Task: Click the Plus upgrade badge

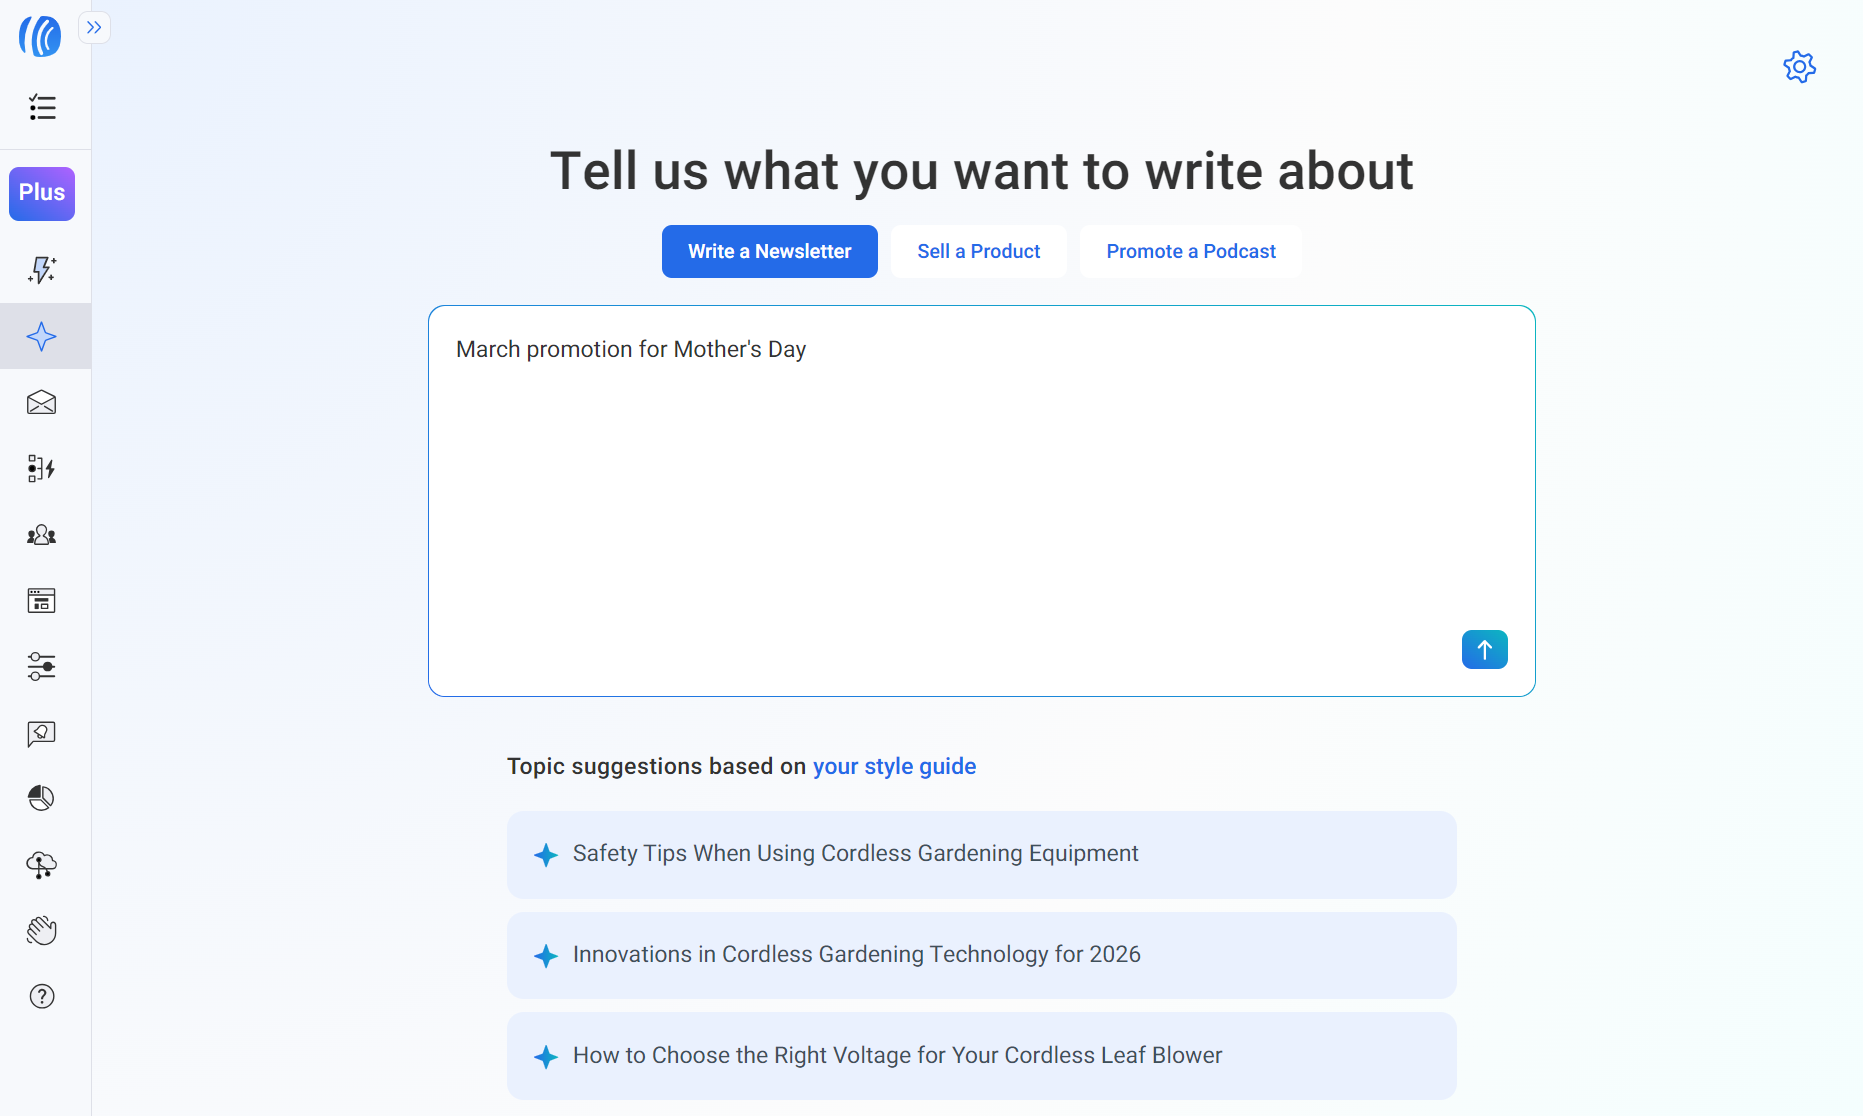Action: (x=41, y=193)
